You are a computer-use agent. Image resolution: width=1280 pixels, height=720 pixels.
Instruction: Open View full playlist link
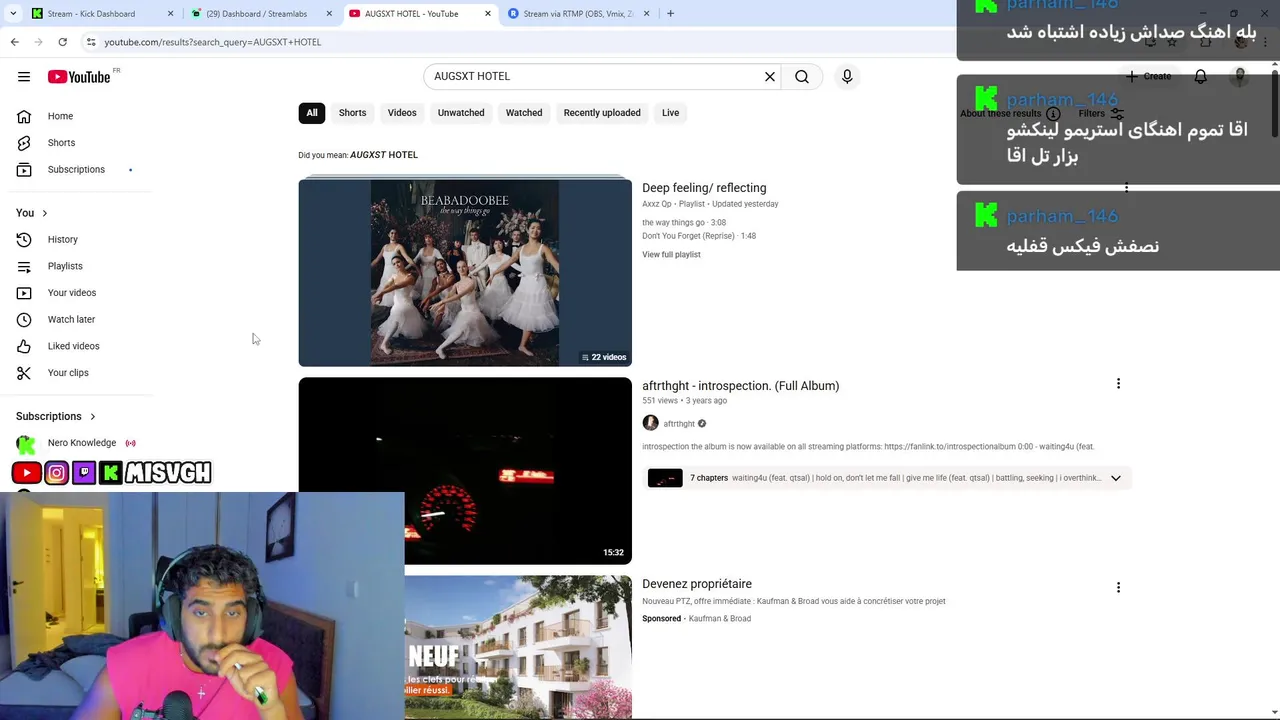click(x=671, y=255)
